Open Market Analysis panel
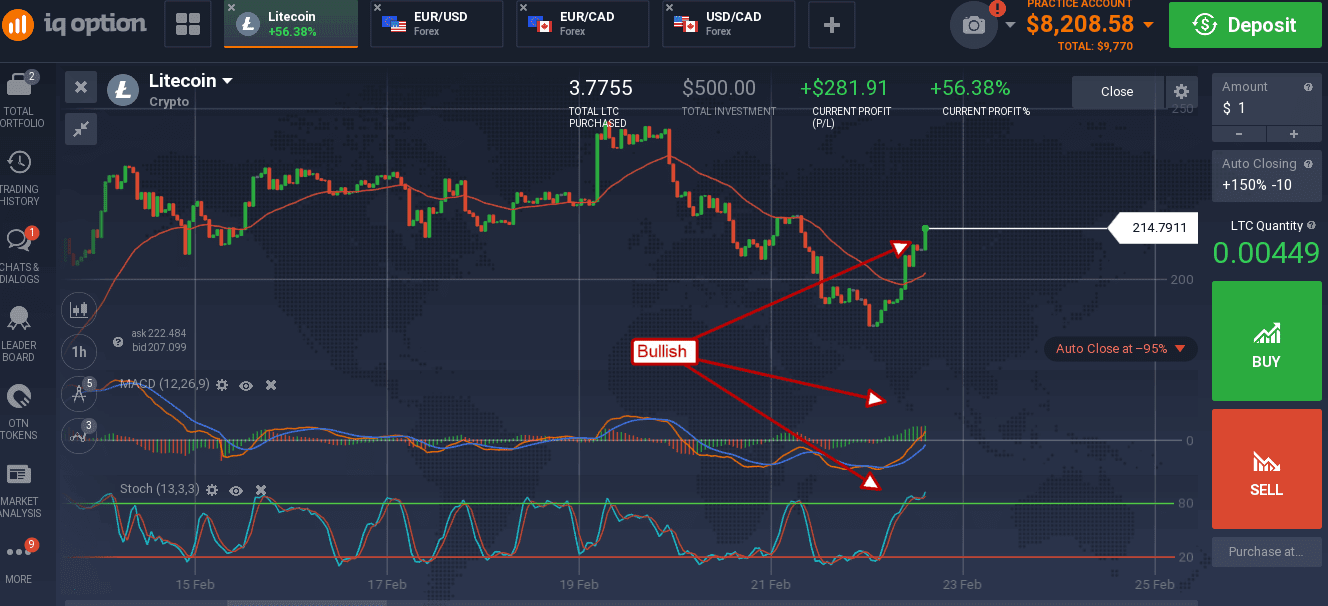Screen dimensions: 1328x606 click(19, 490)
